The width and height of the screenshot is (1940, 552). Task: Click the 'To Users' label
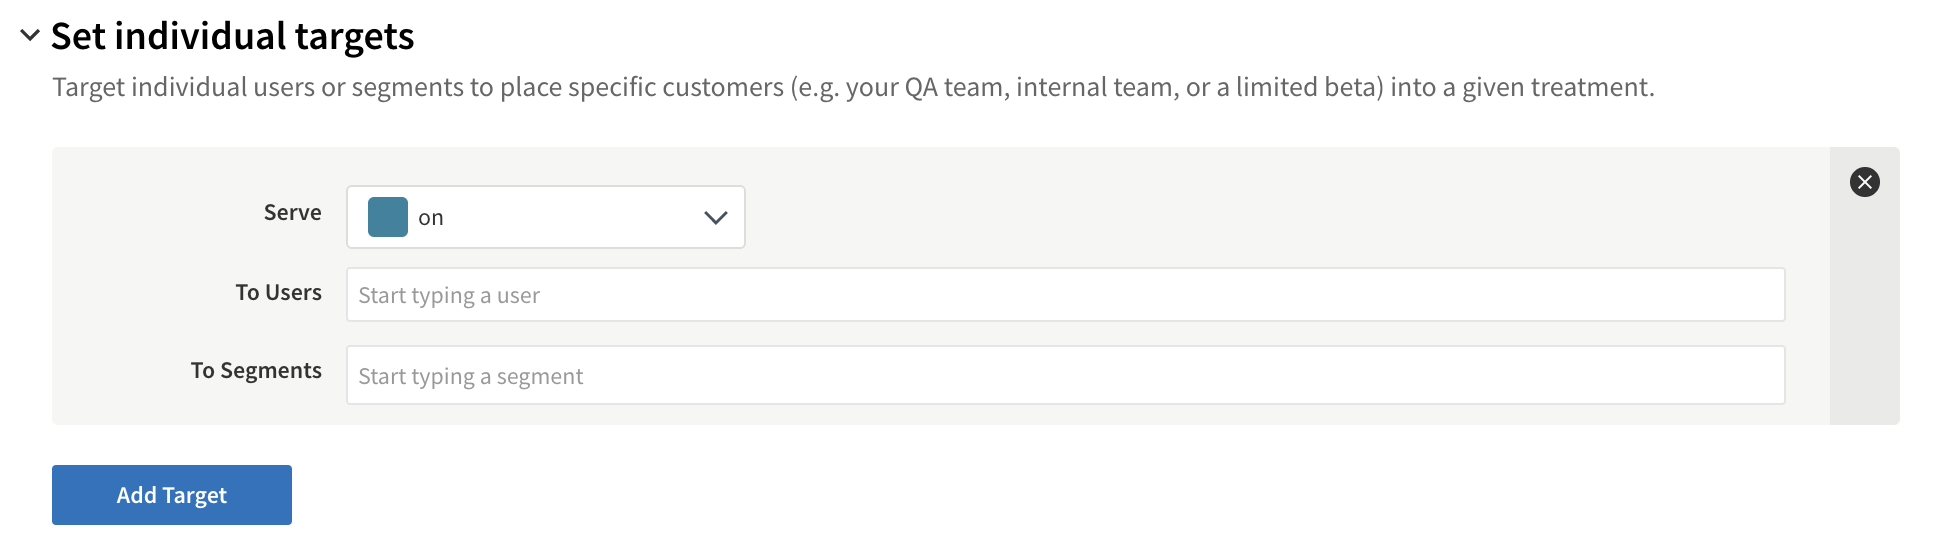(x=278, y=293)
